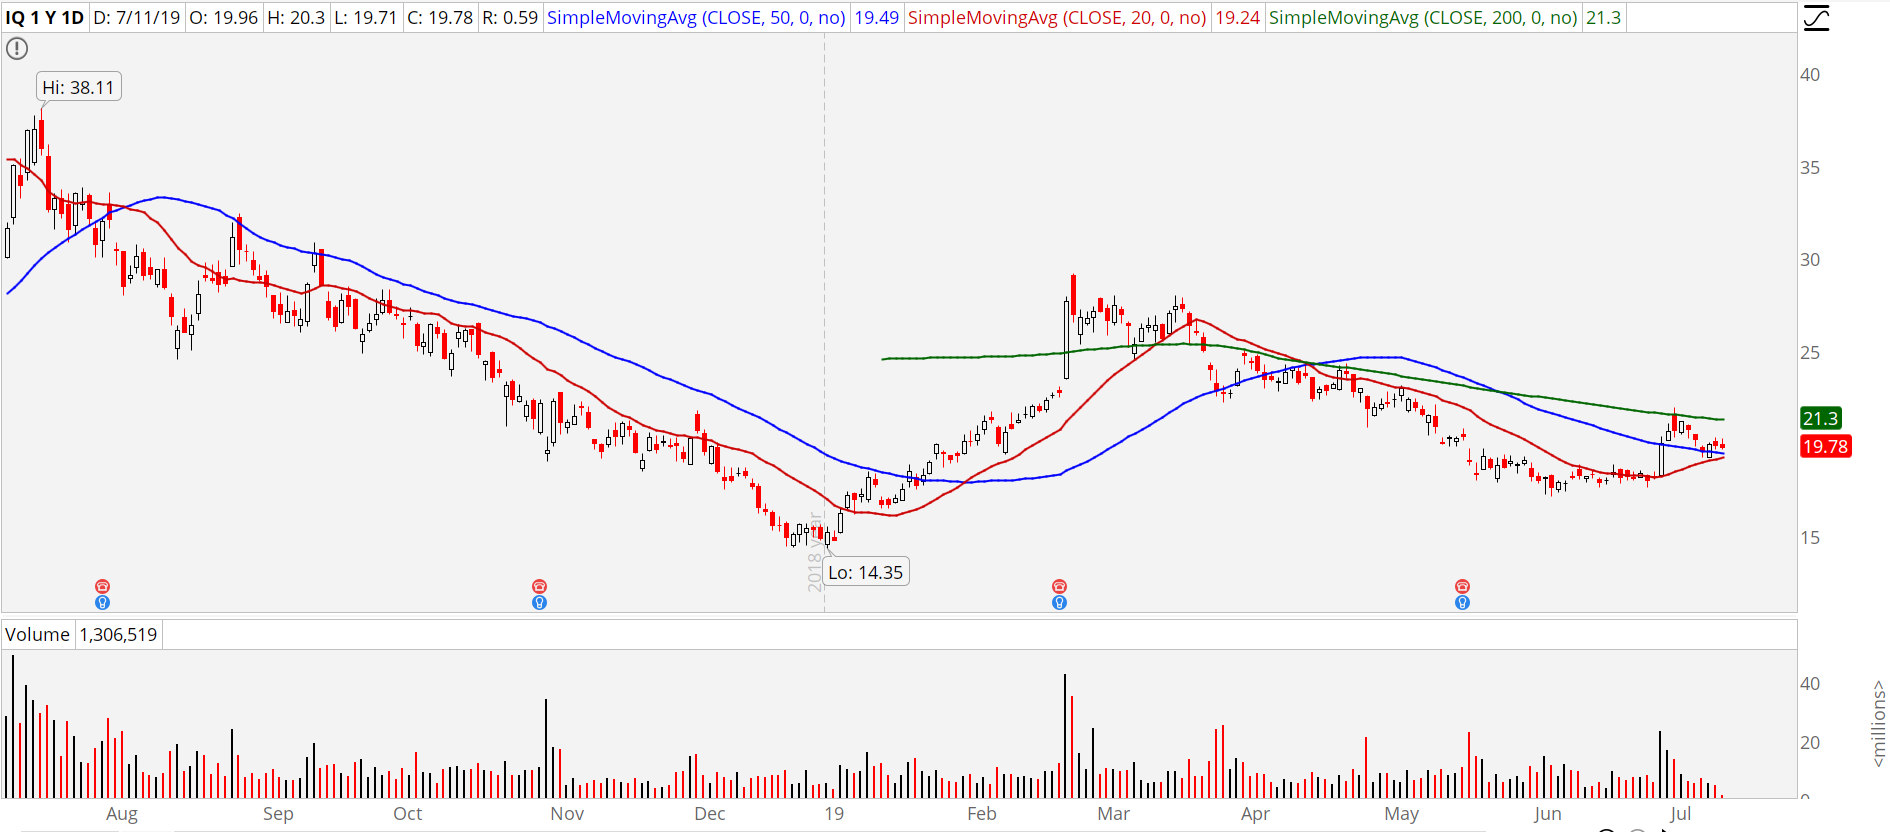1890x832 pixels.
Task: Click the 'H: 20.3' high value
Action: [296, 18]
